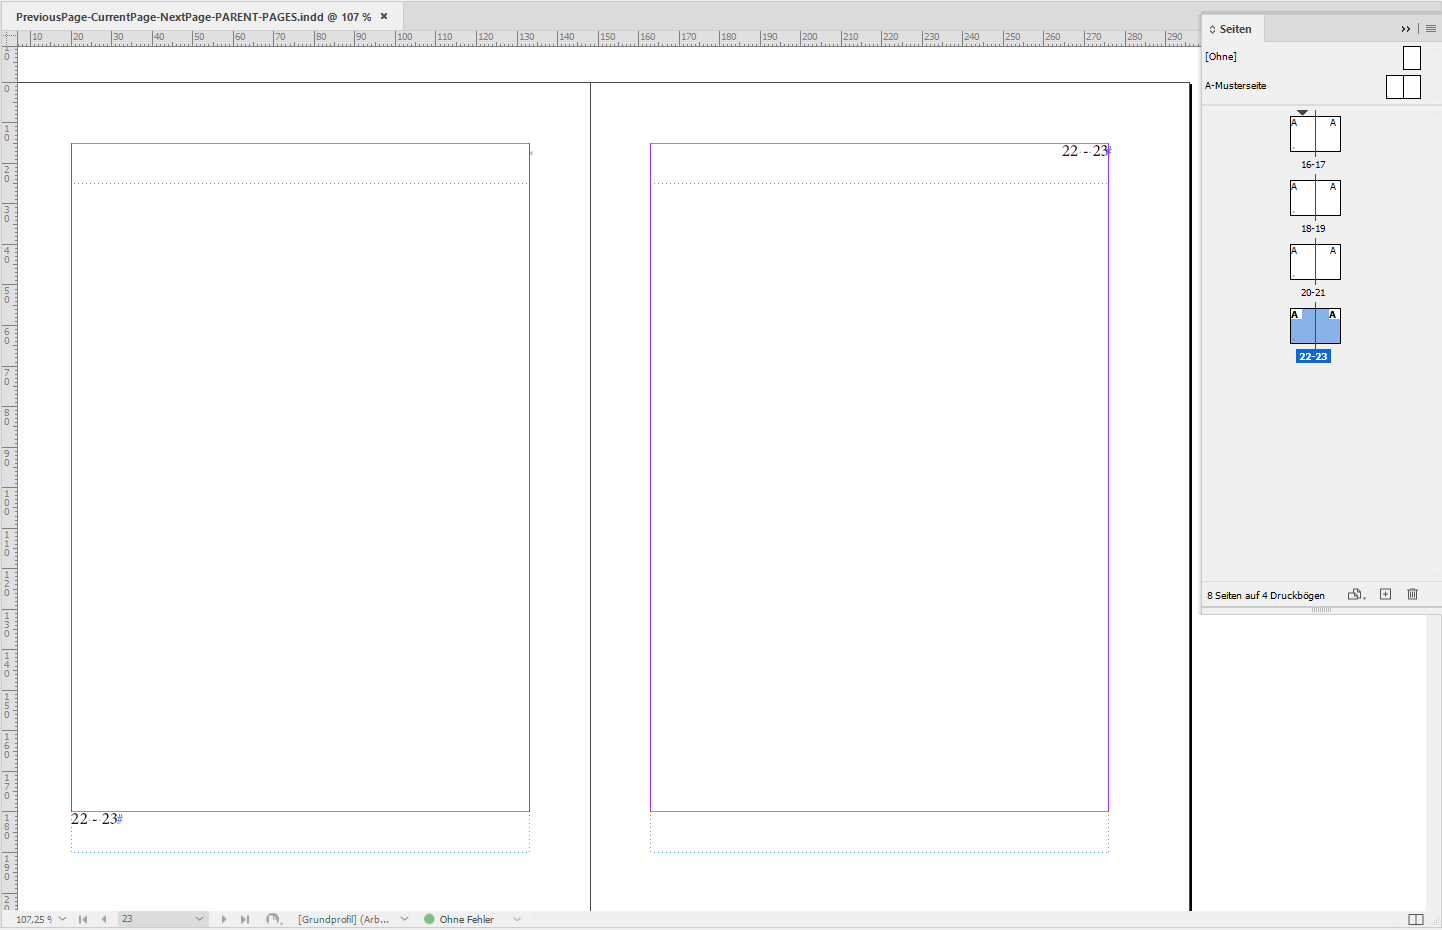
Task: Click the disclosure triangle above spread 16-17
Action: click(1302, 112)
